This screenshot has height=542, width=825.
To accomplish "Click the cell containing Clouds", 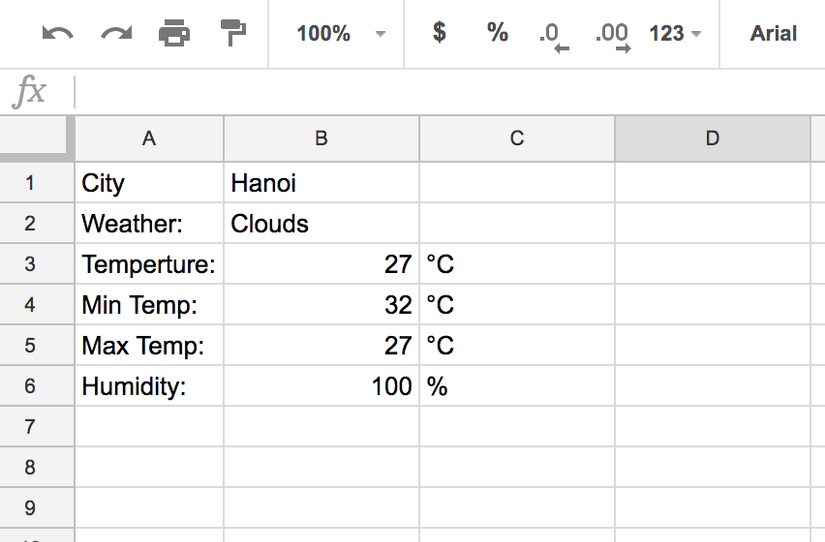I will pyautogui.click(x=321, y=224).
